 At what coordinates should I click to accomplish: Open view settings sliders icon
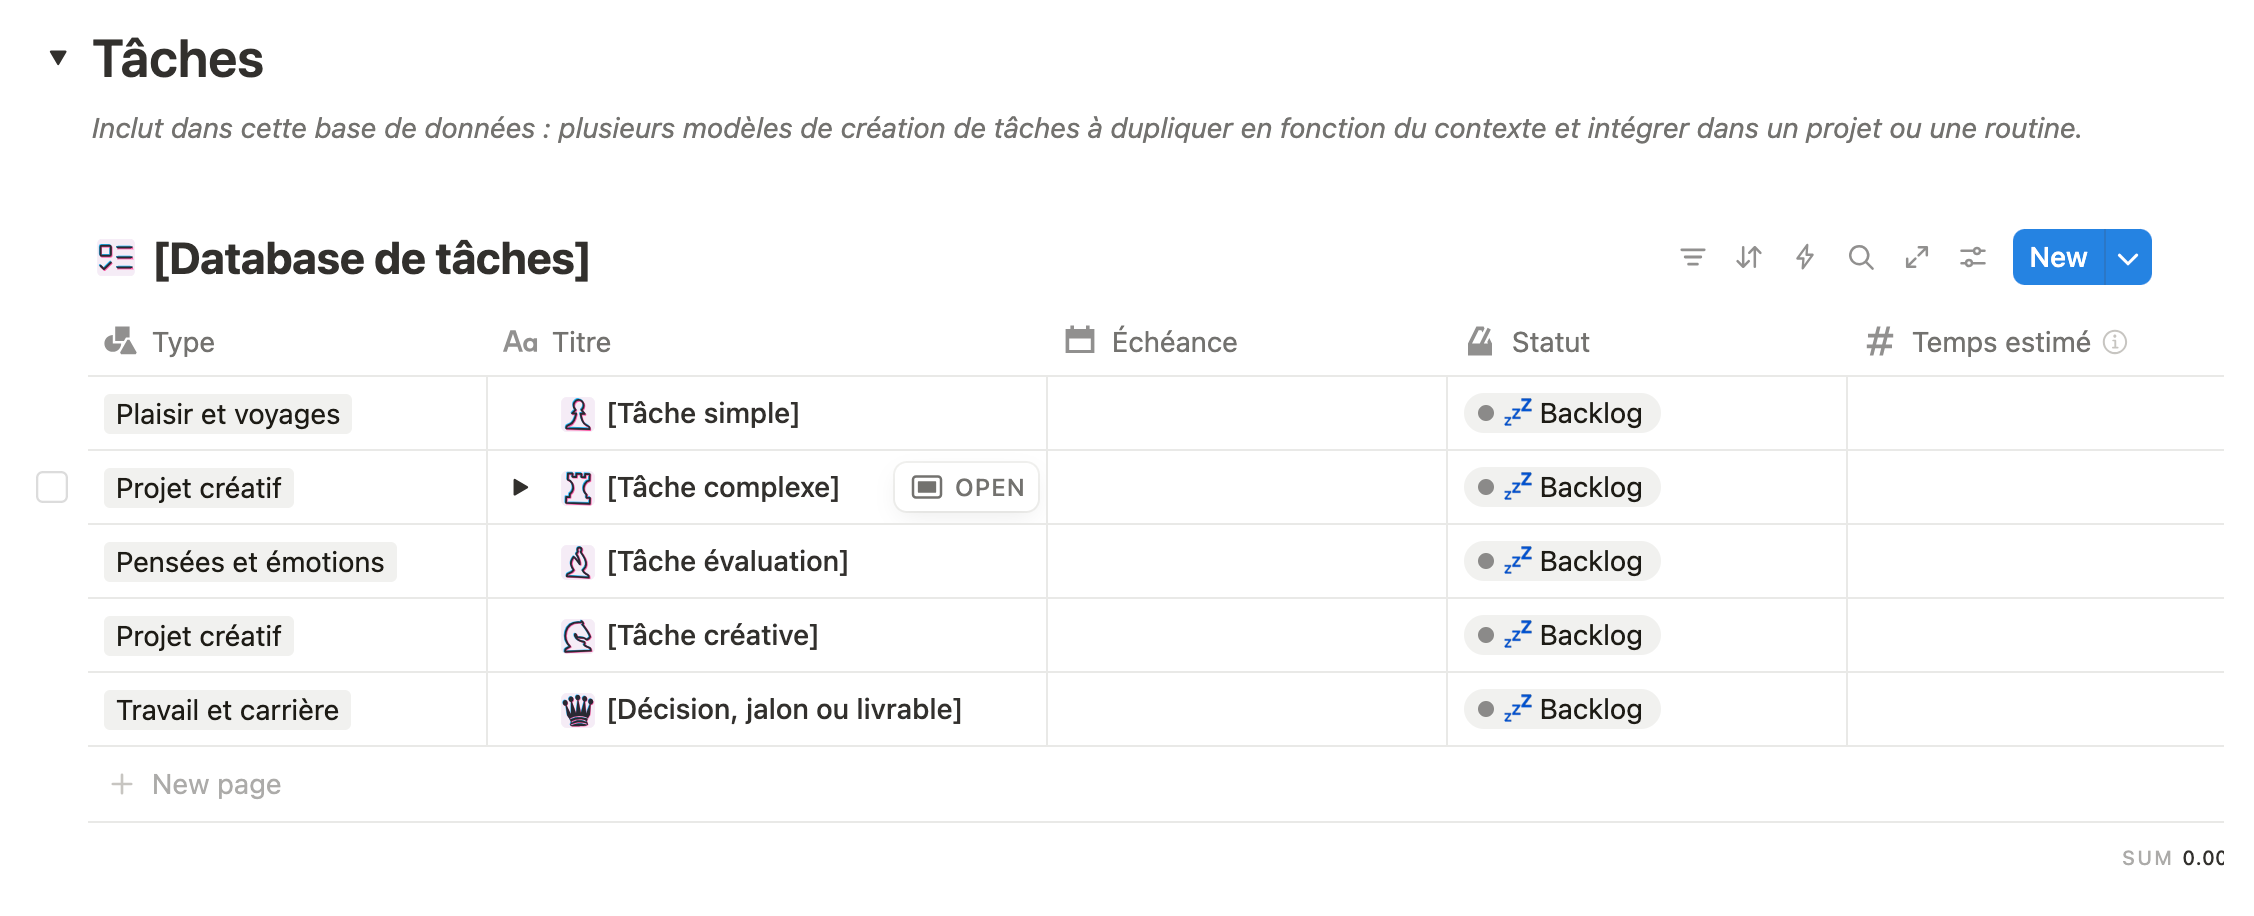click(1972, 258)
